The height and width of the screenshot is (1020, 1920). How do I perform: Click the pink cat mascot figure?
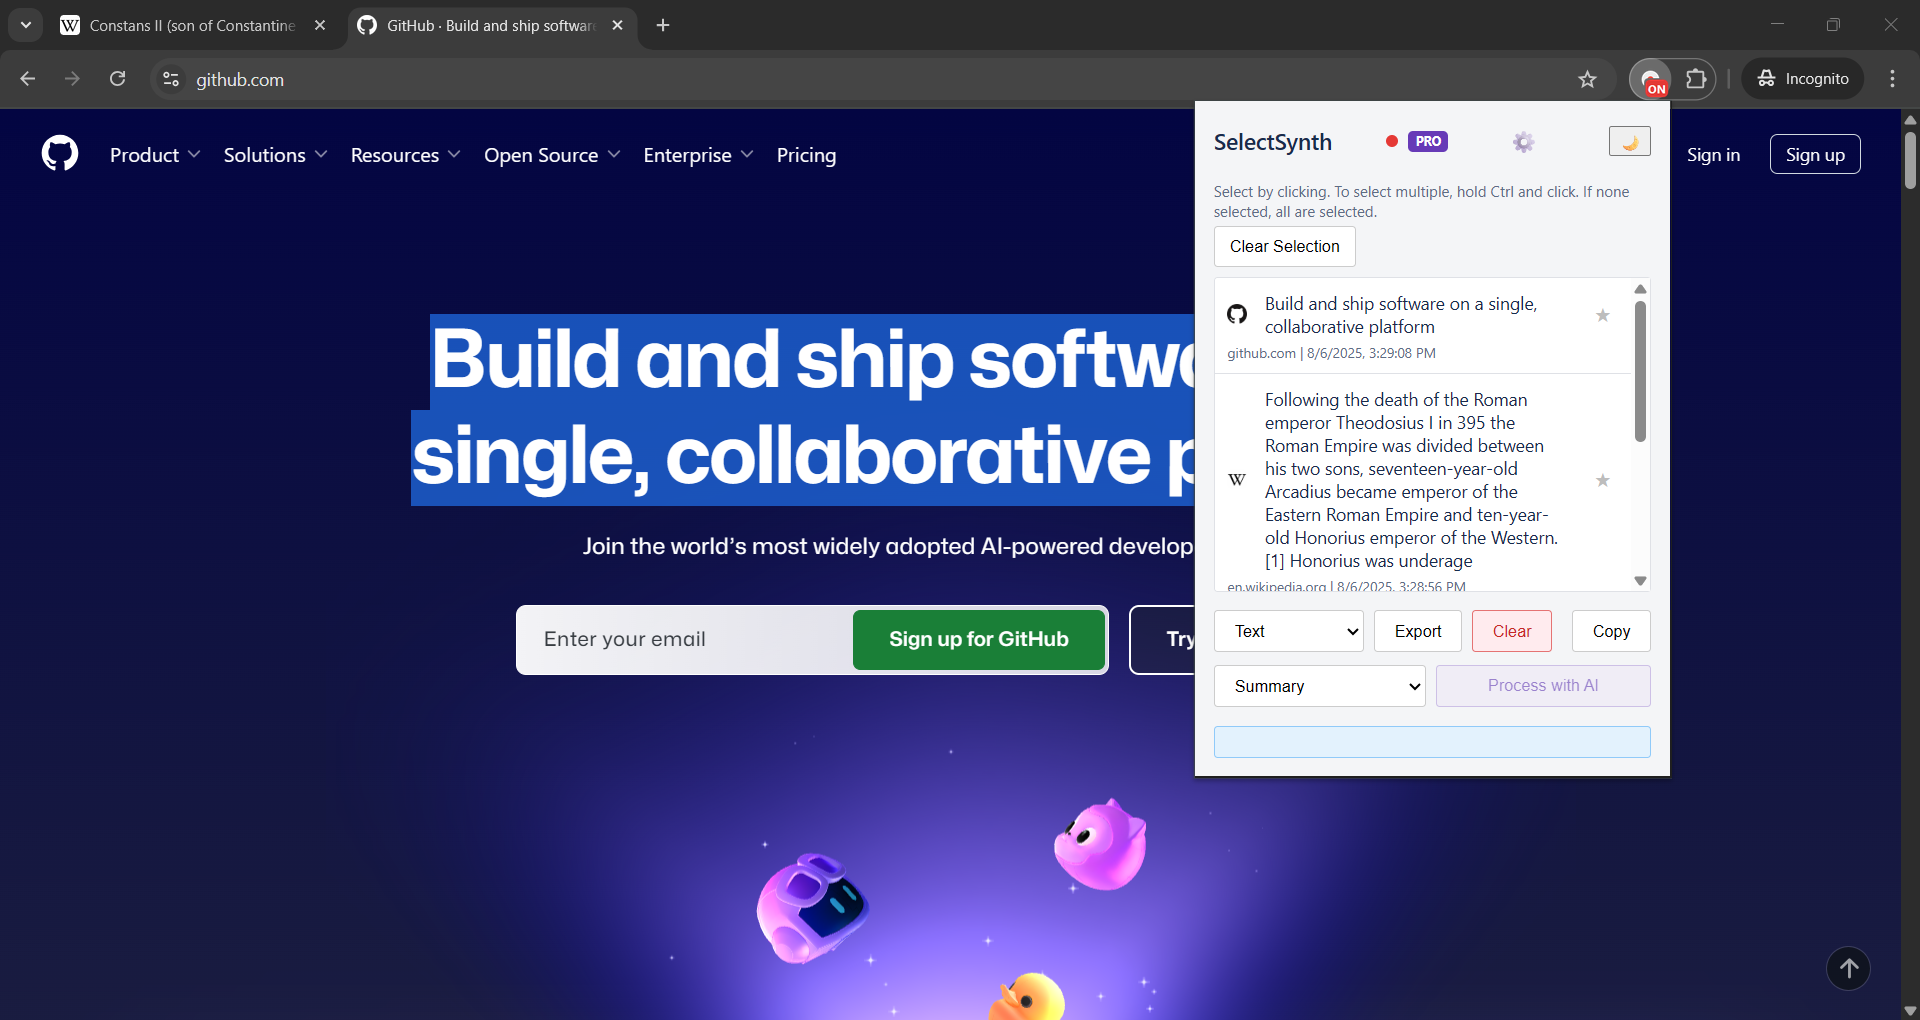pyautogui.click(x=1100, y=845)
